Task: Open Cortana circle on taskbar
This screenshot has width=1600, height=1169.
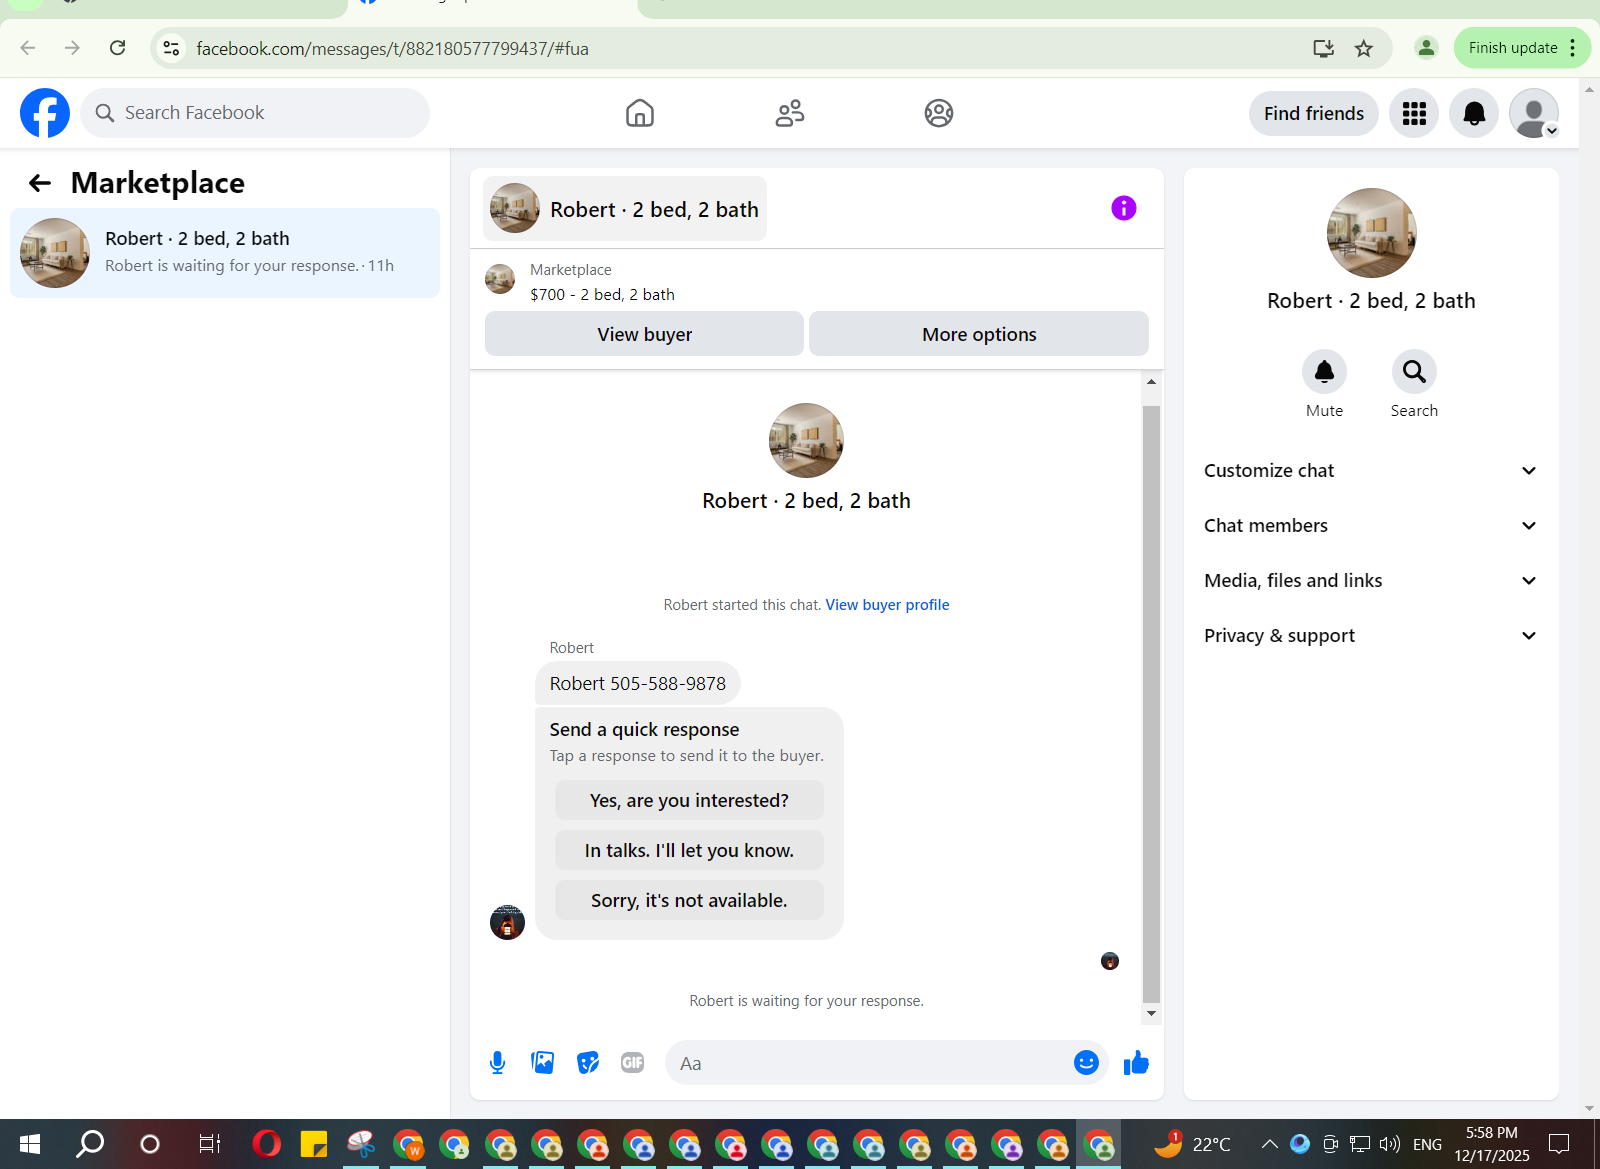Action: tap(150, 1144)
